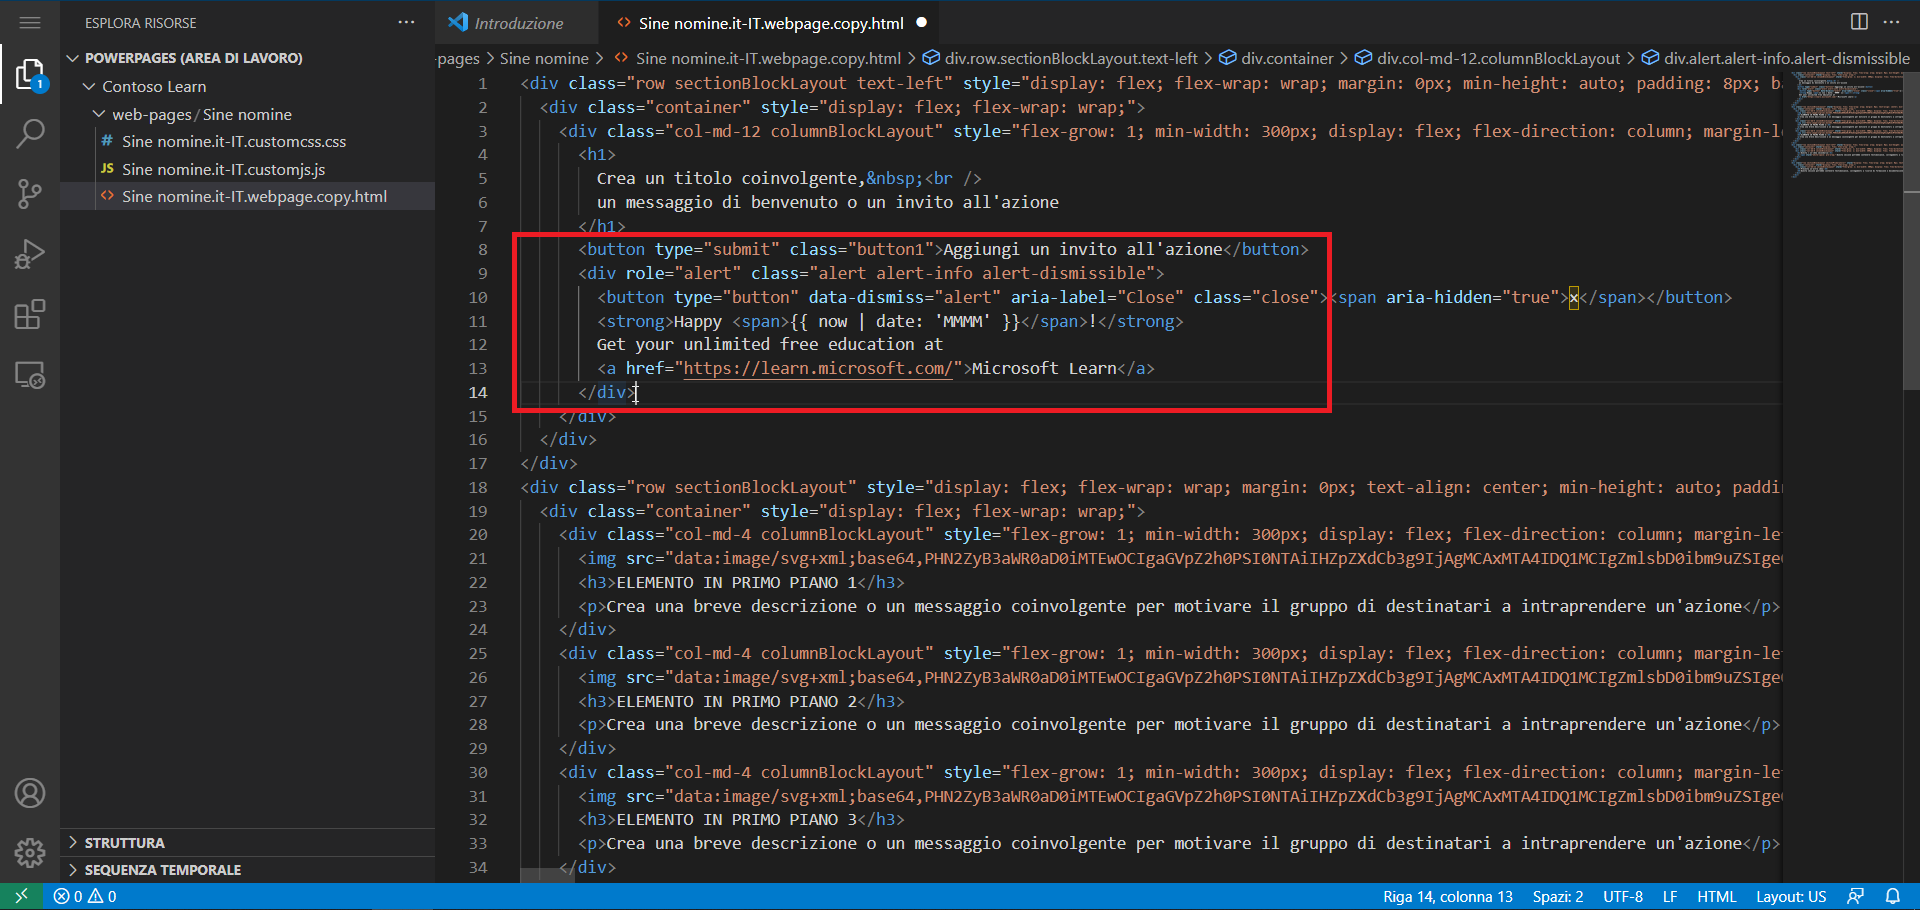Open notifications bell in status bar
The image size is (1920, 910).
[x=1893, y=897]
